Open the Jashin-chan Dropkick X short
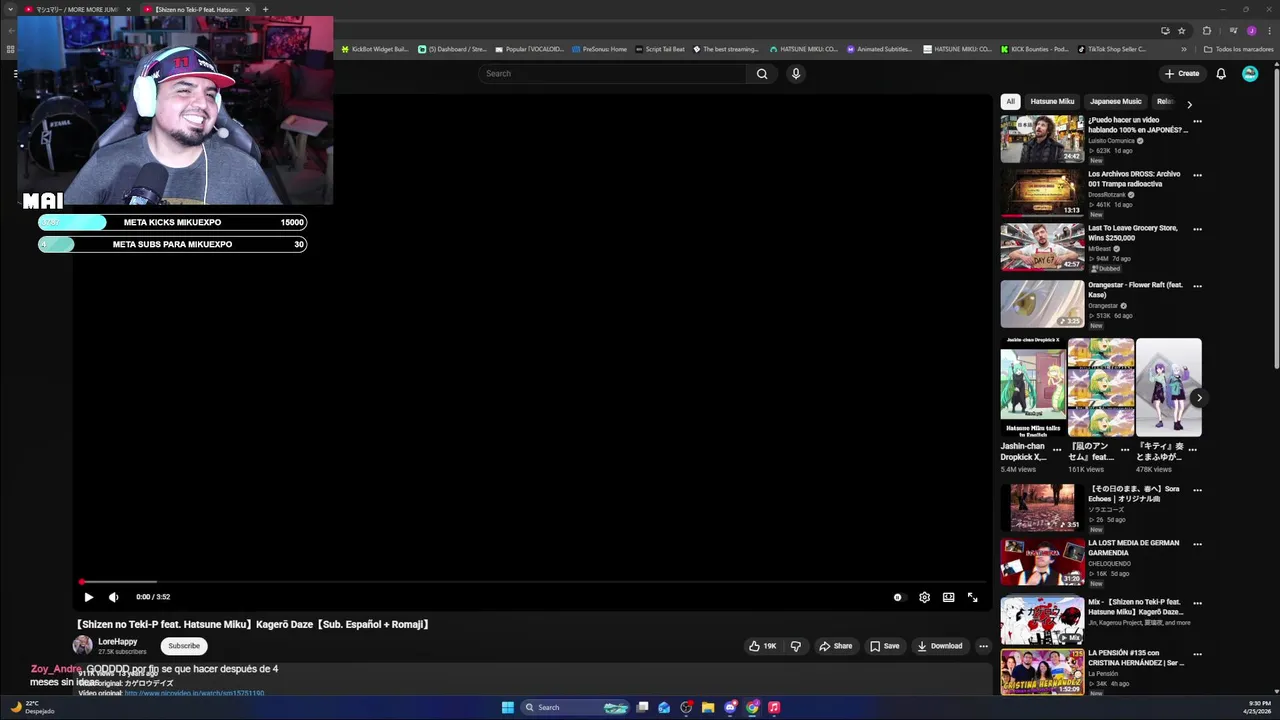 (x=1033, y=387)
